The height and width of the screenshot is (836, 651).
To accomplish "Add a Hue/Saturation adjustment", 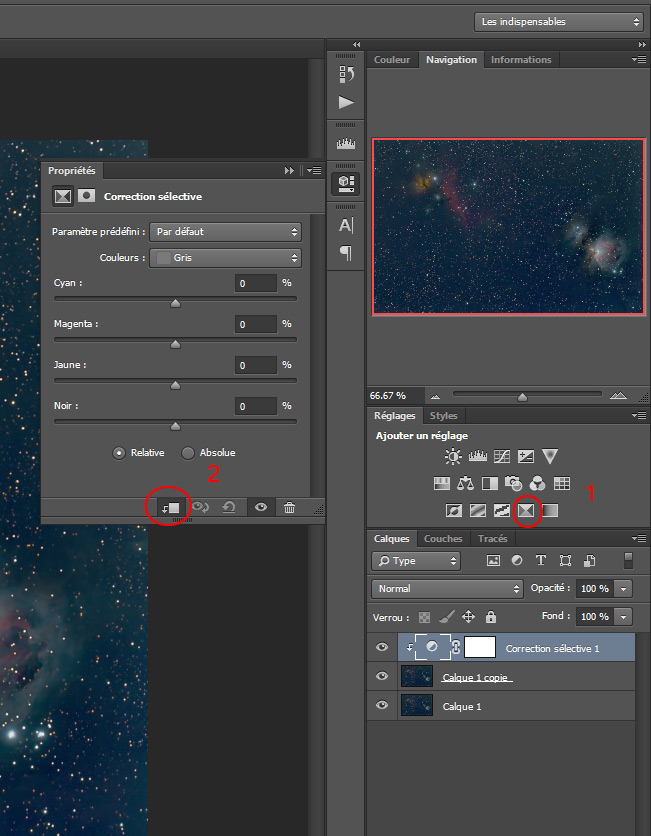I will 442,484.
